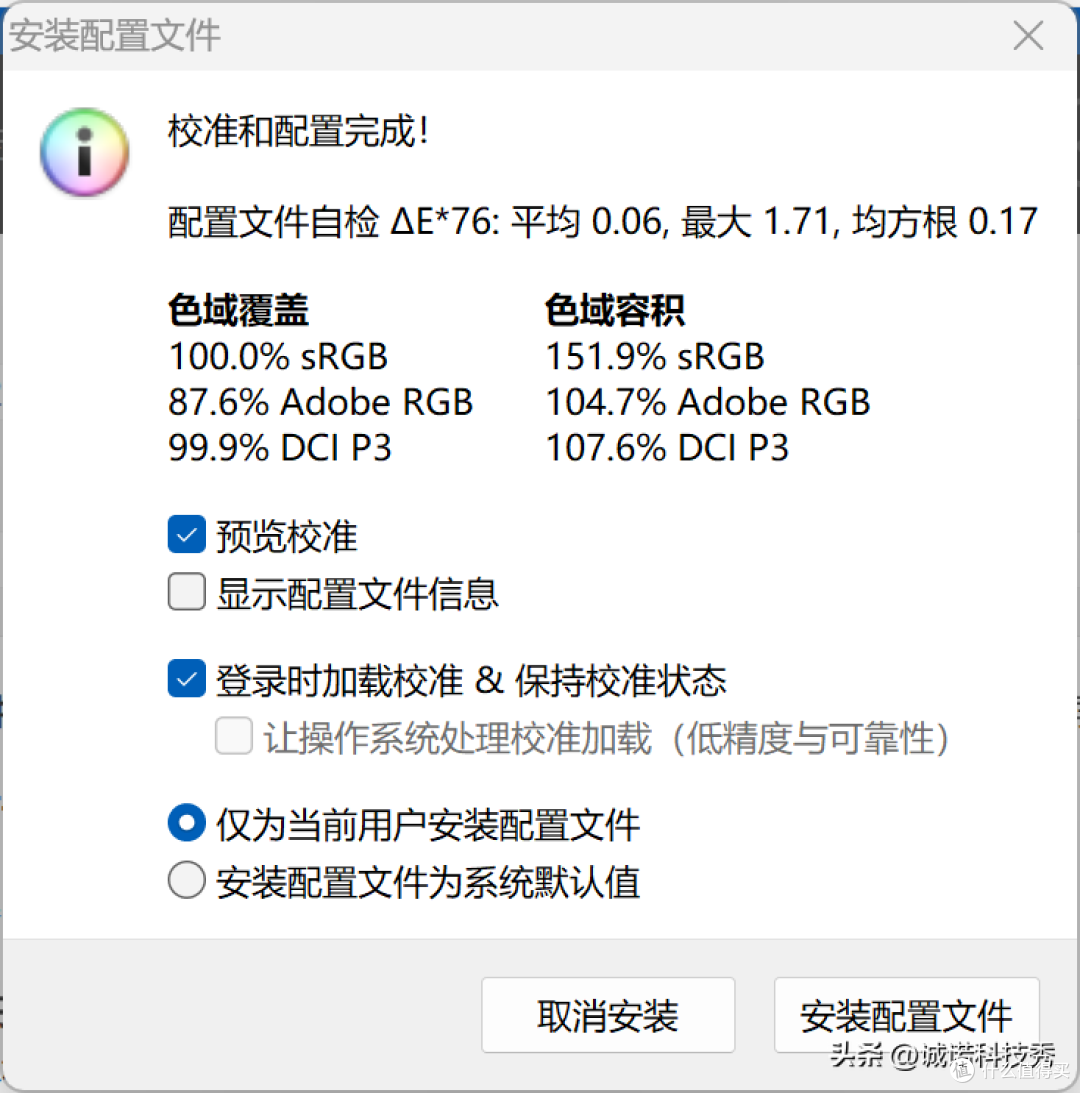Close the 安装配置文件 dialog
The width and height of the screenshot is (1080, 1093).
click(x=1028, y=35)
